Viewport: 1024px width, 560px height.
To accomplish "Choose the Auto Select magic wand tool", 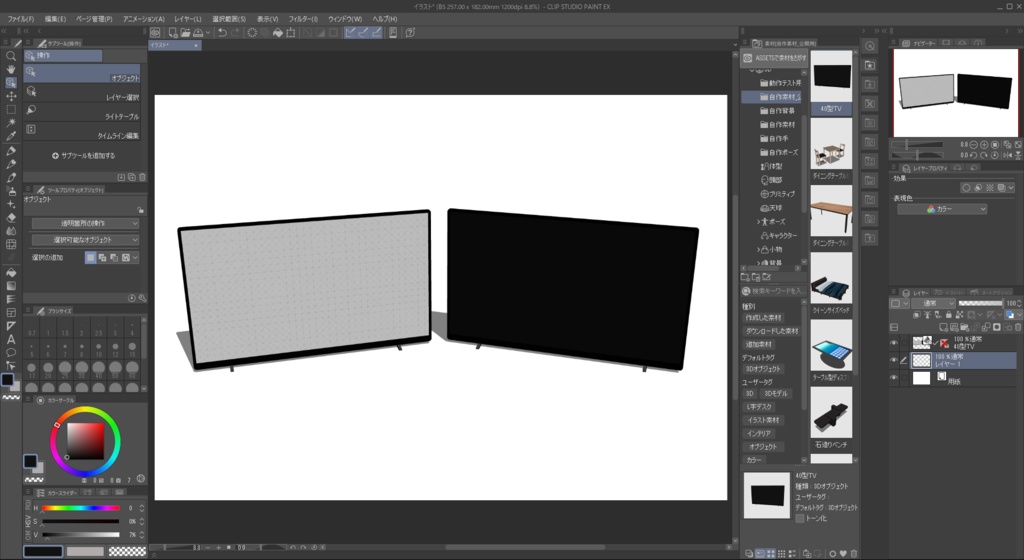I will (11, 123).
